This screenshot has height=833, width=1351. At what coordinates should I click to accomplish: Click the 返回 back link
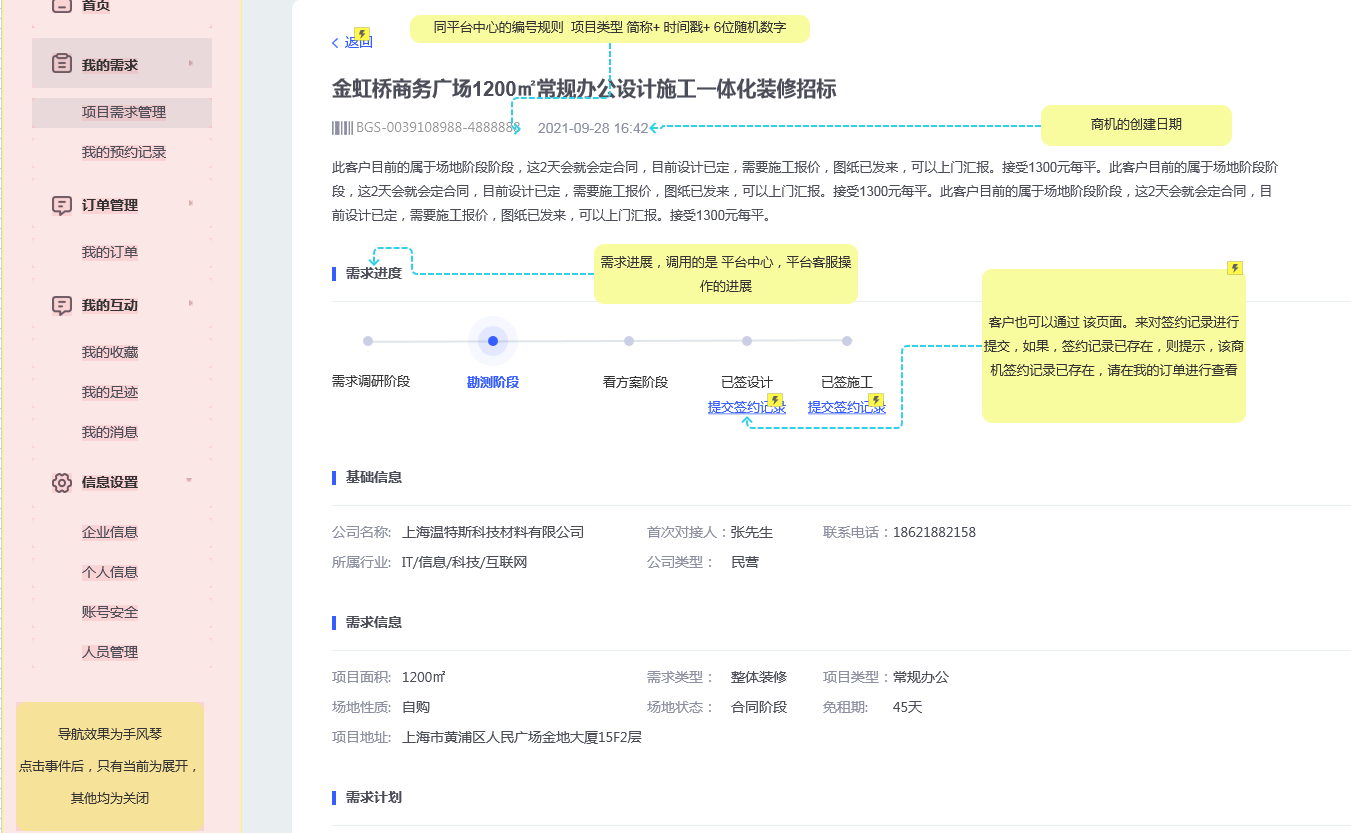(358, 42)
